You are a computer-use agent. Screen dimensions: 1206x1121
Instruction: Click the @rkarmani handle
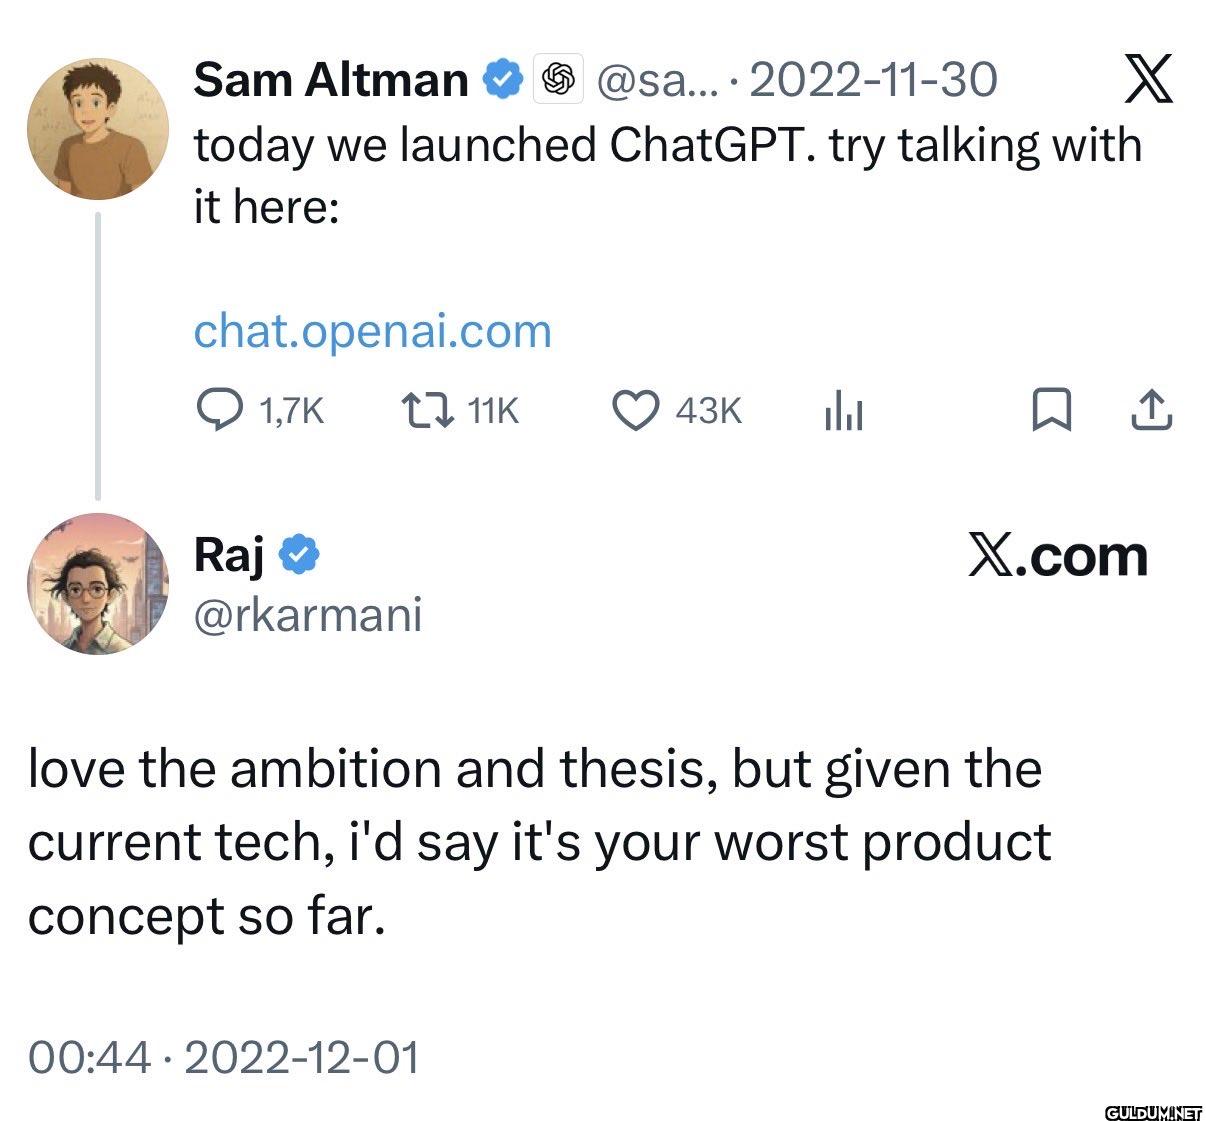click(x=308, y=615)
